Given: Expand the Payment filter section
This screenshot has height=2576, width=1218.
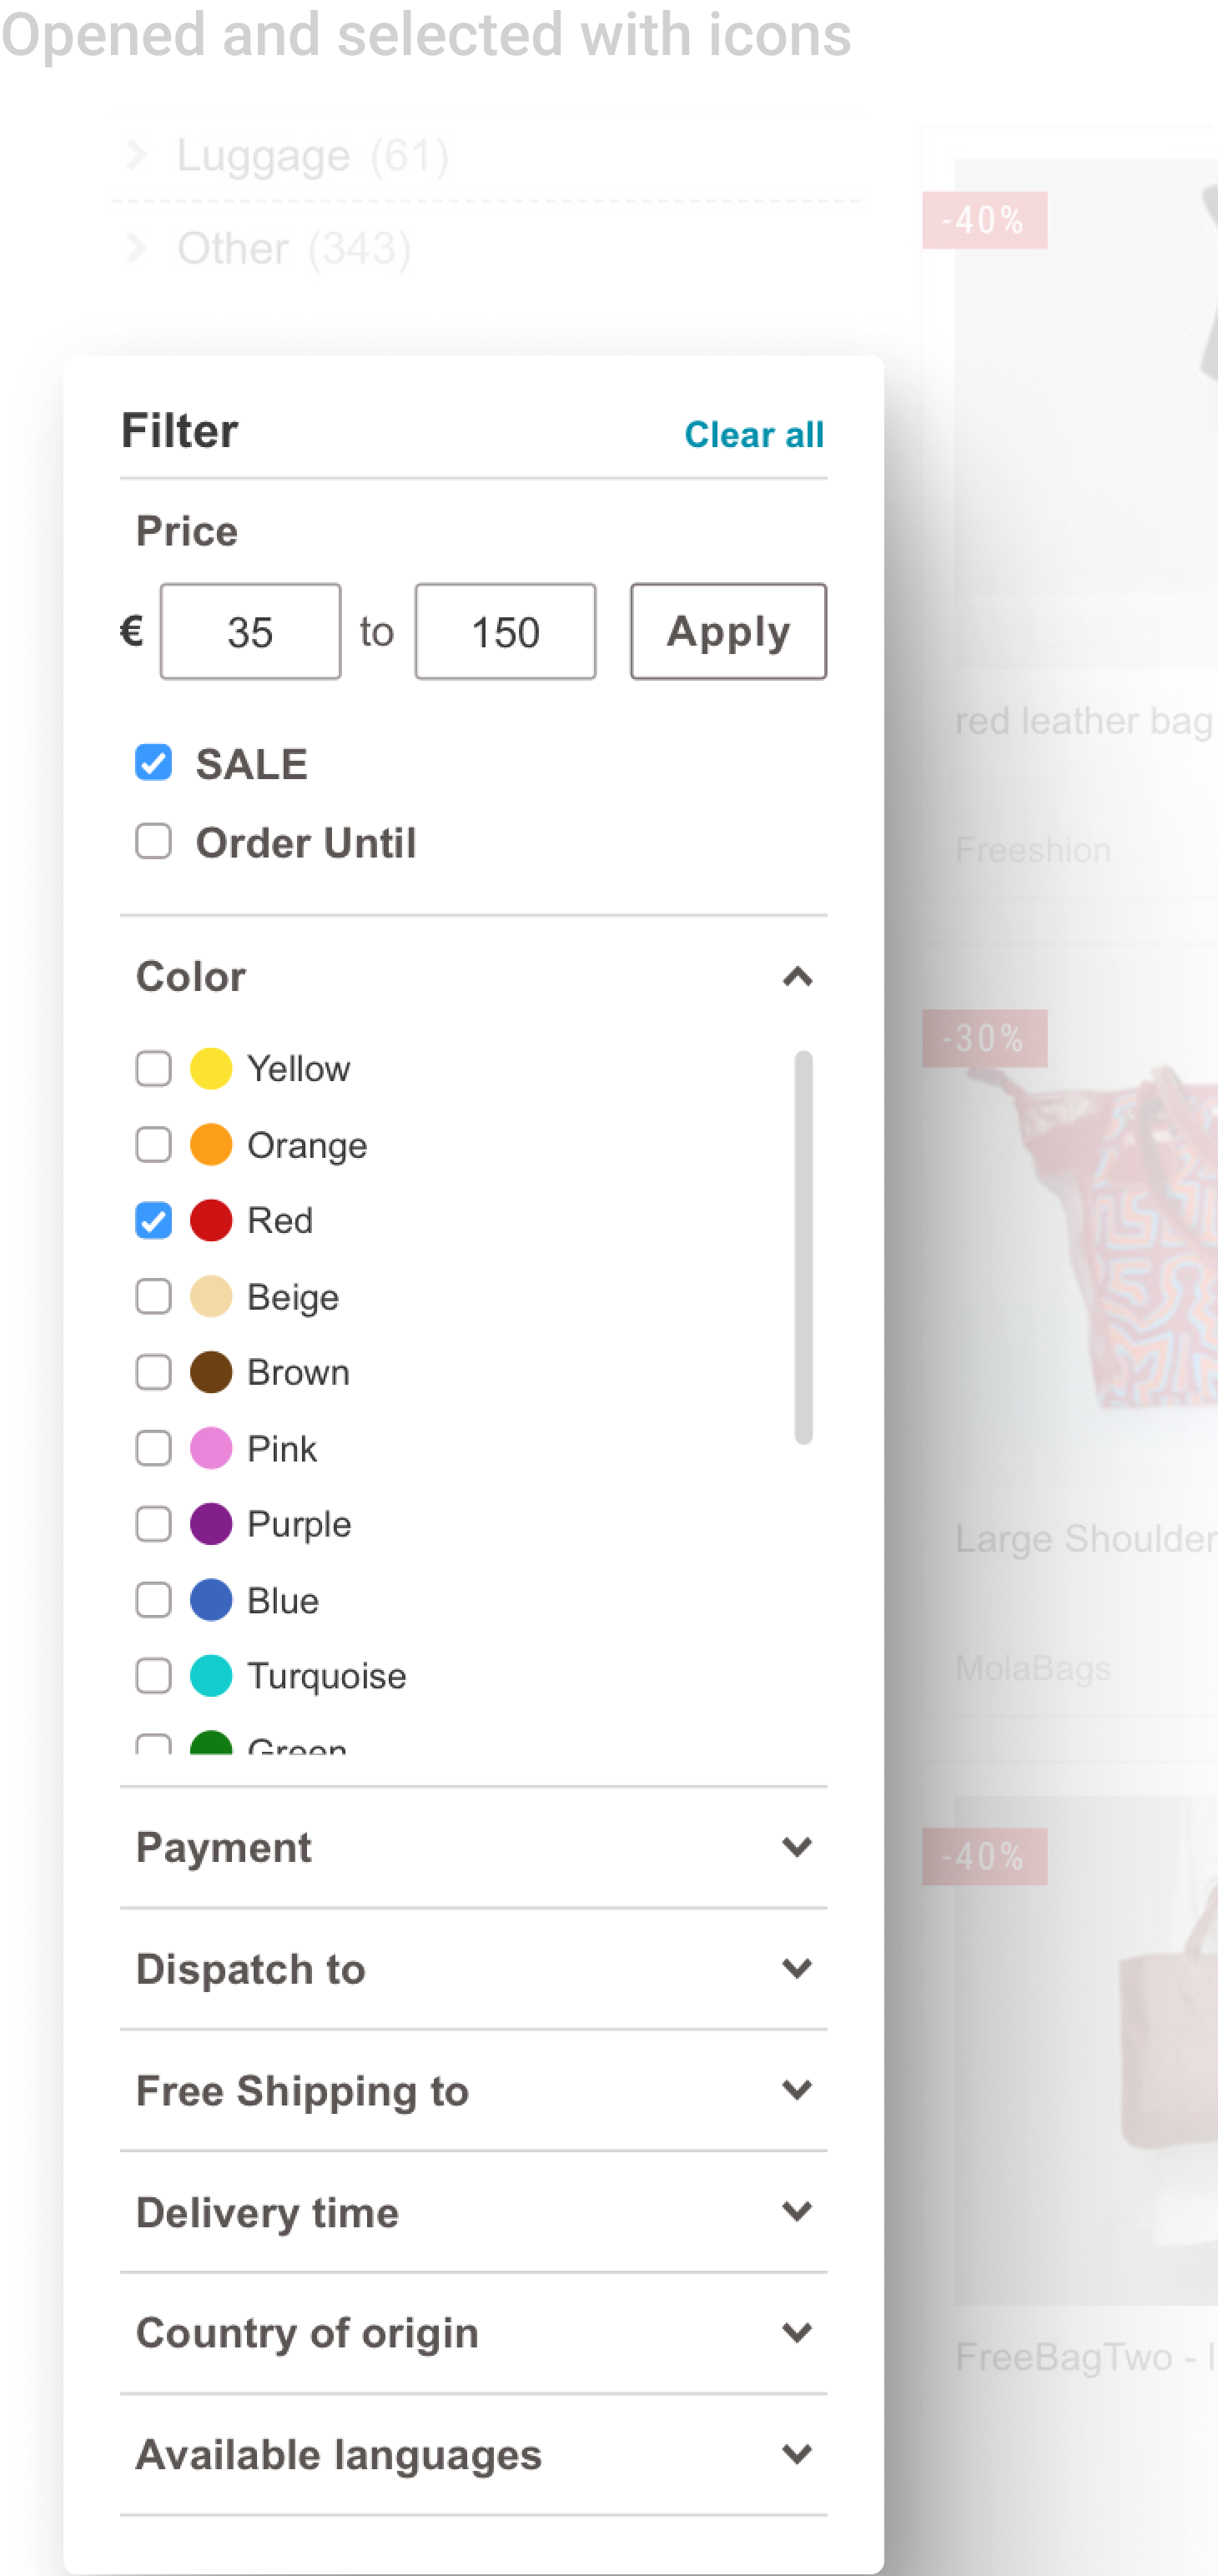Looking at the screenshot, I should click(473, 1847).
